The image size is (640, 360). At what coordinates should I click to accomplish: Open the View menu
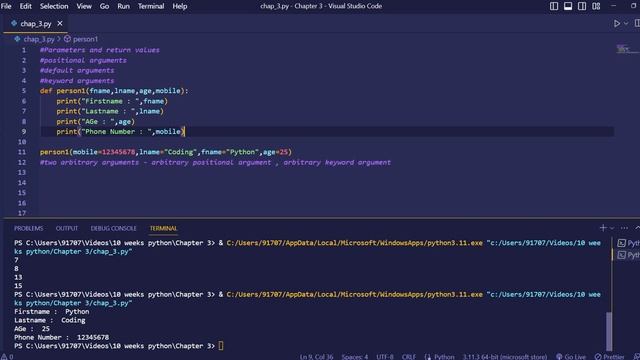(84, 6)
